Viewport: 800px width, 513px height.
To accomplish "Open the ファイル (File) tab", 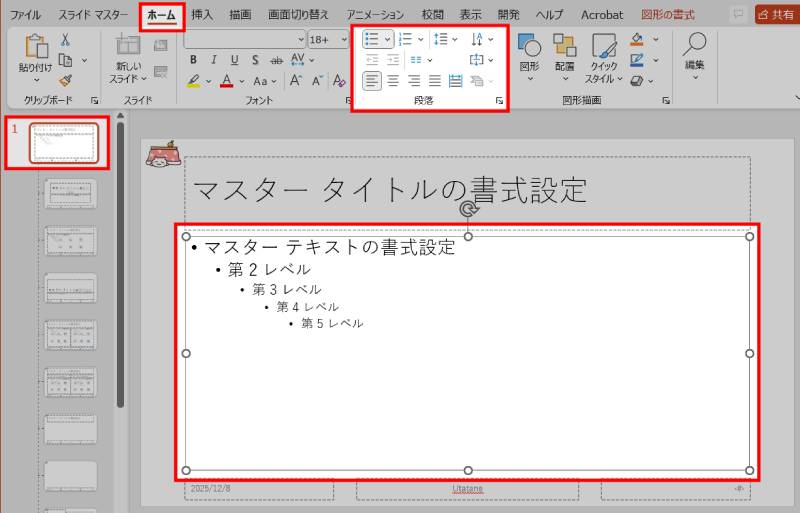I will point(26,15).
